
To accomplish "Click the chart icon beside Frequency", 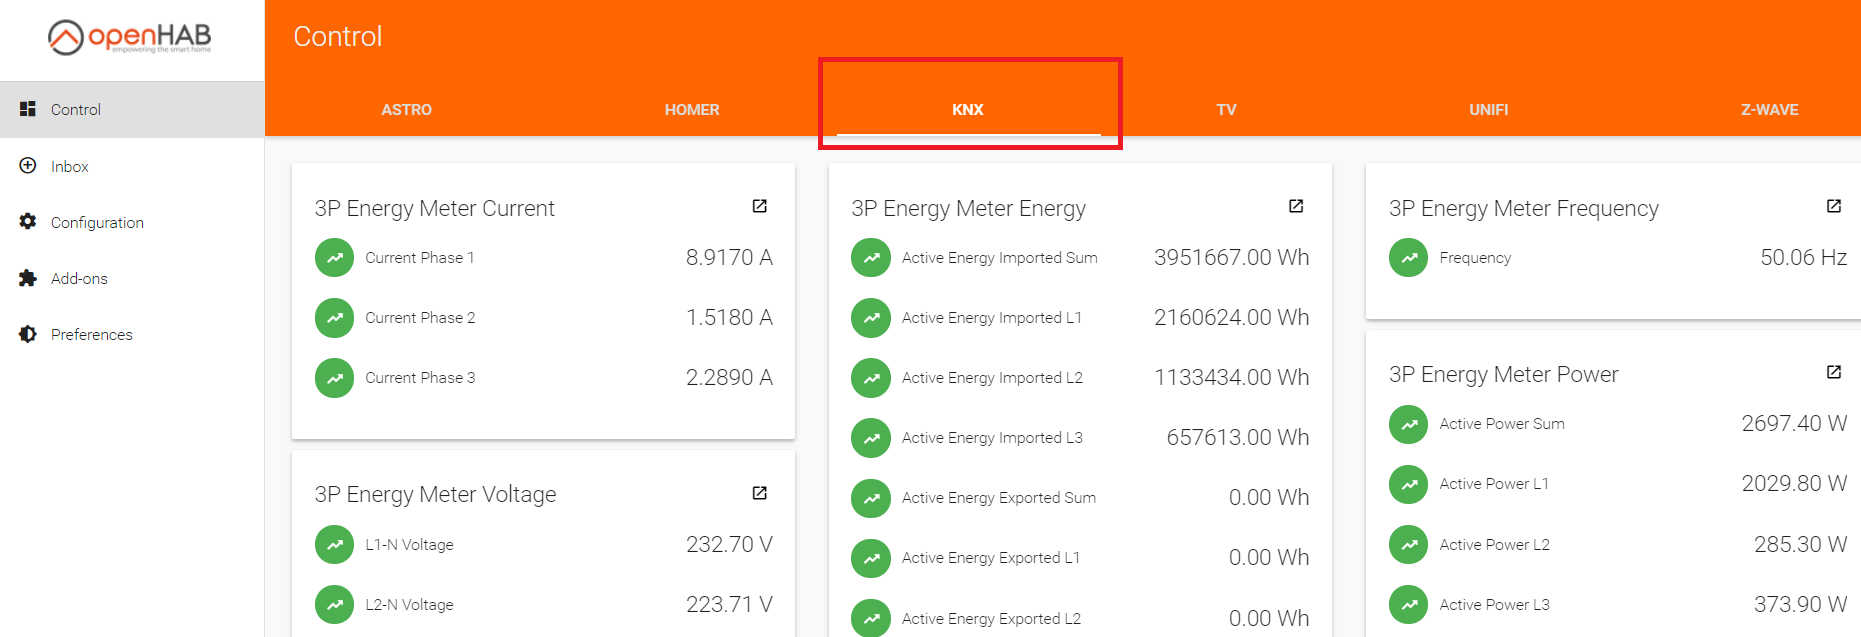I will tap(1408, 258).
